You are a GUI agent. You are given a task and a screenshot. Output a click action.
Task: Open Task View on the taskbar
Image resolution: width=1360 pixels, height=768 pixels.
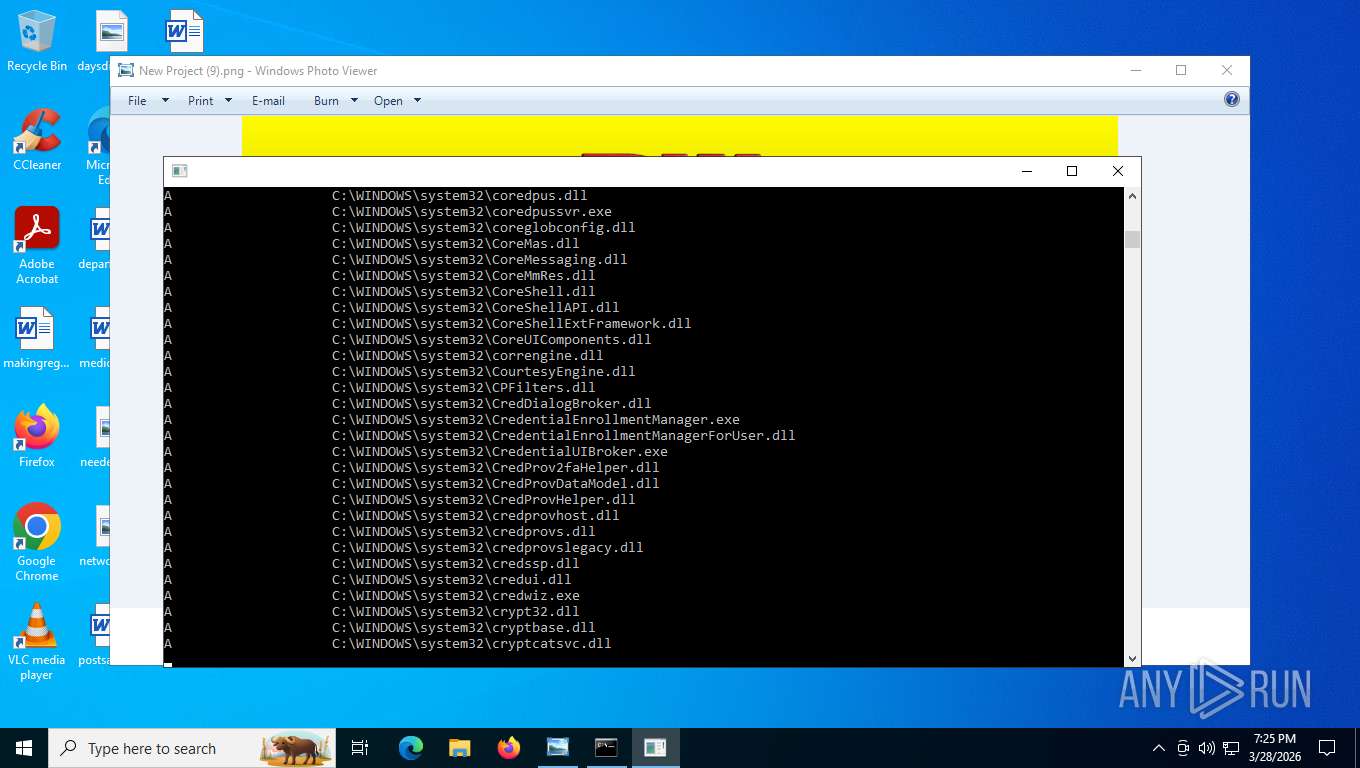[361, 748]
